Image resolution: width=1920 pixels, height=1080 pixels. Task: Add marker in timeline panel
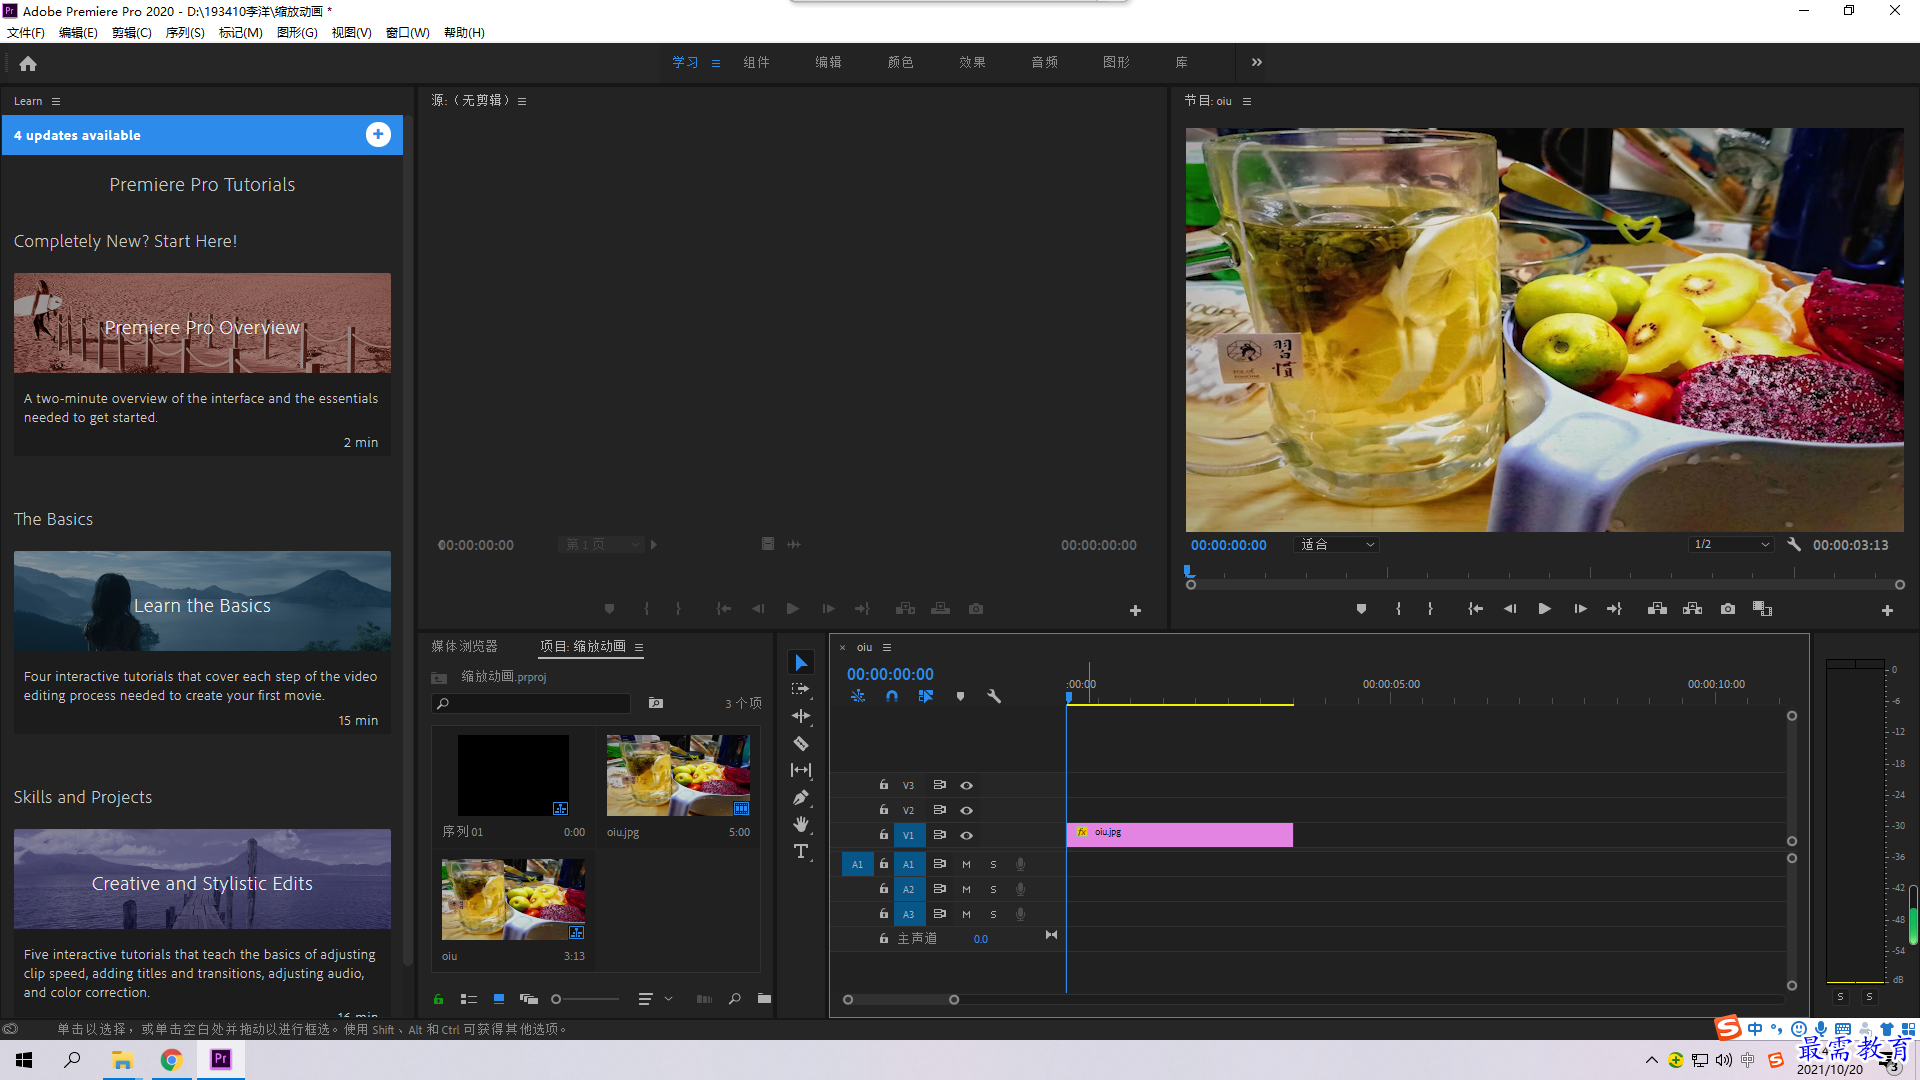[960, 696]
